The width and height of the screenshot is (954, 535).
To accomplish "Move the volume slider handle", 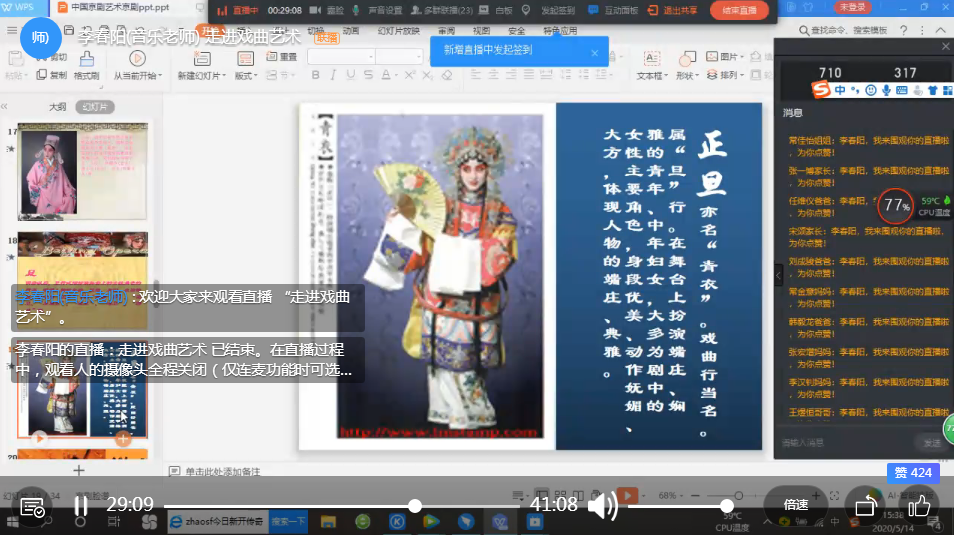I will (x=726, y=506).
